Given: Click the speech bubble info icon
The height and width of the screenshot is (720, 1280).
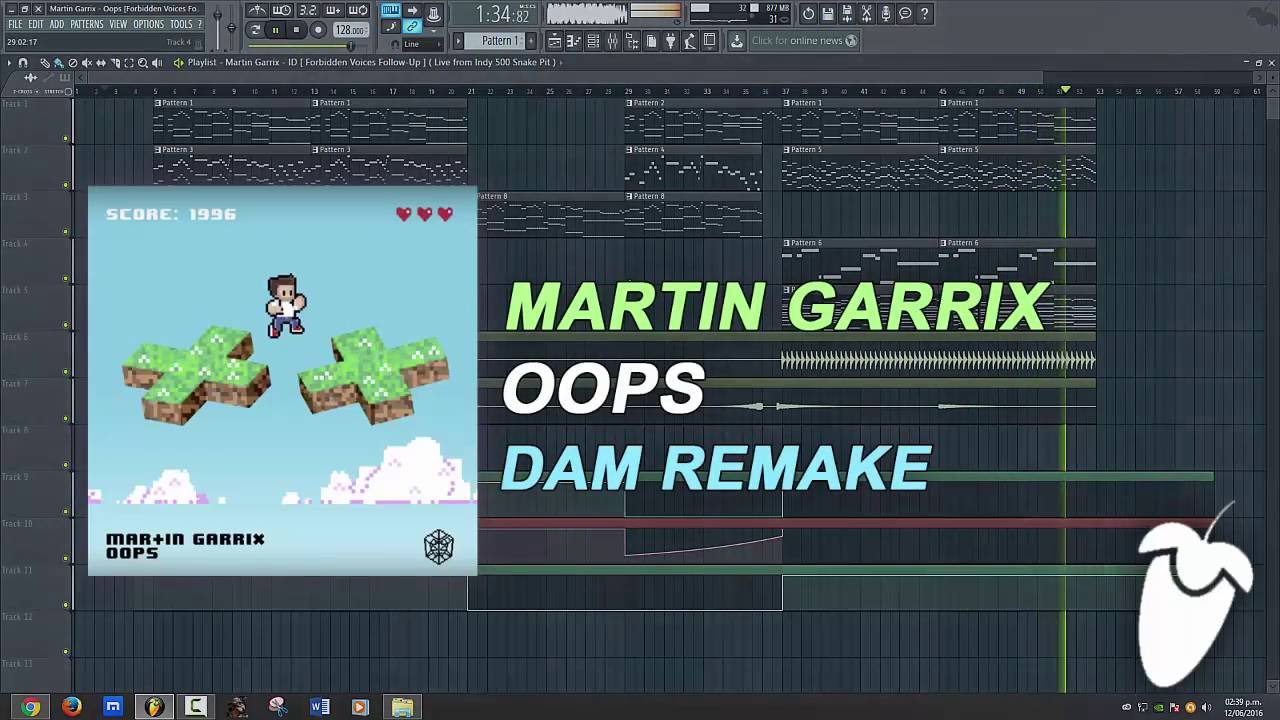Looking at the screenshot, I should pyautogui.click(x=905, y=14).
